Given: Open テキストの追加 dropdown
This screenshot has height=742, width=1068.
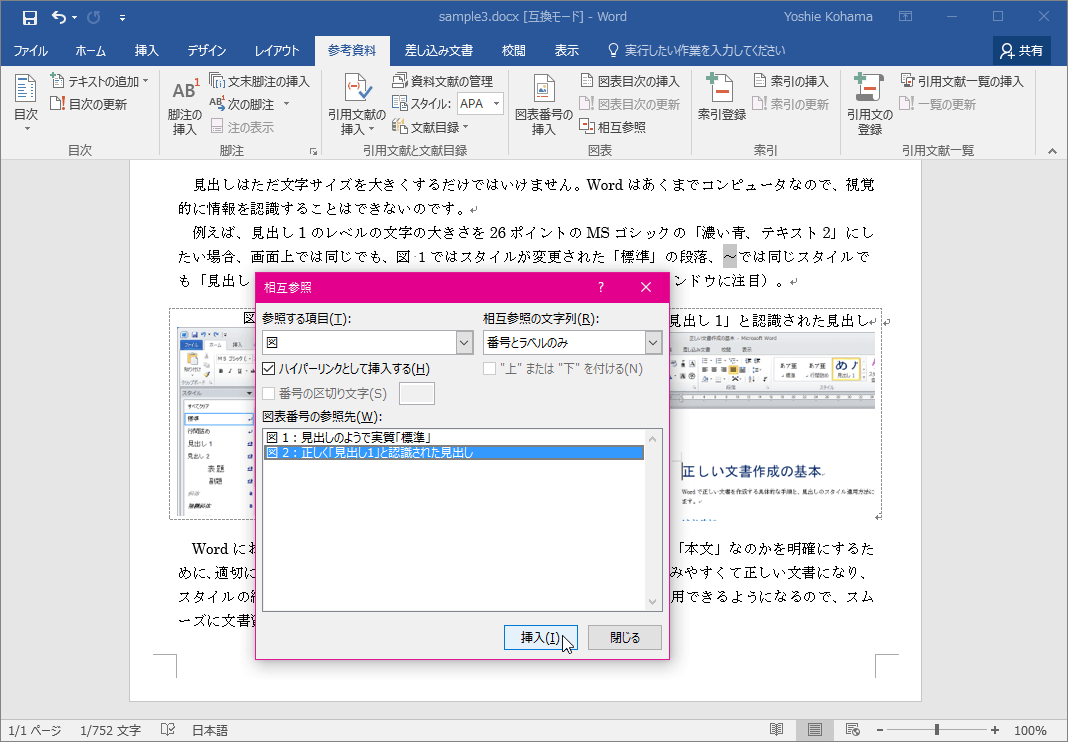Looking at the screenshot, I should click(x=99, y=81).
